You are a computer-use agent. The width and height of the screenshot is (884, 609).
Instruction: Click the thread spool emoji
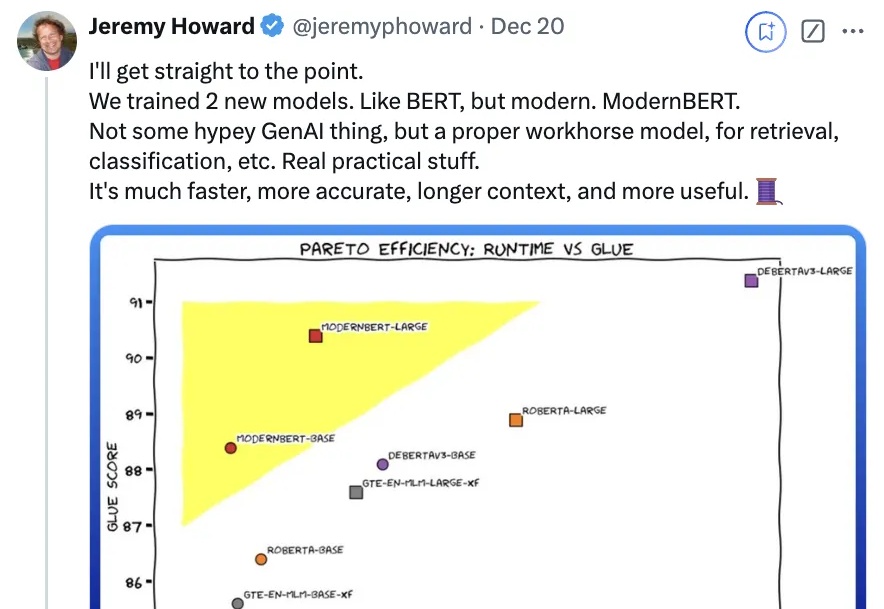click(x=768, y=191)
